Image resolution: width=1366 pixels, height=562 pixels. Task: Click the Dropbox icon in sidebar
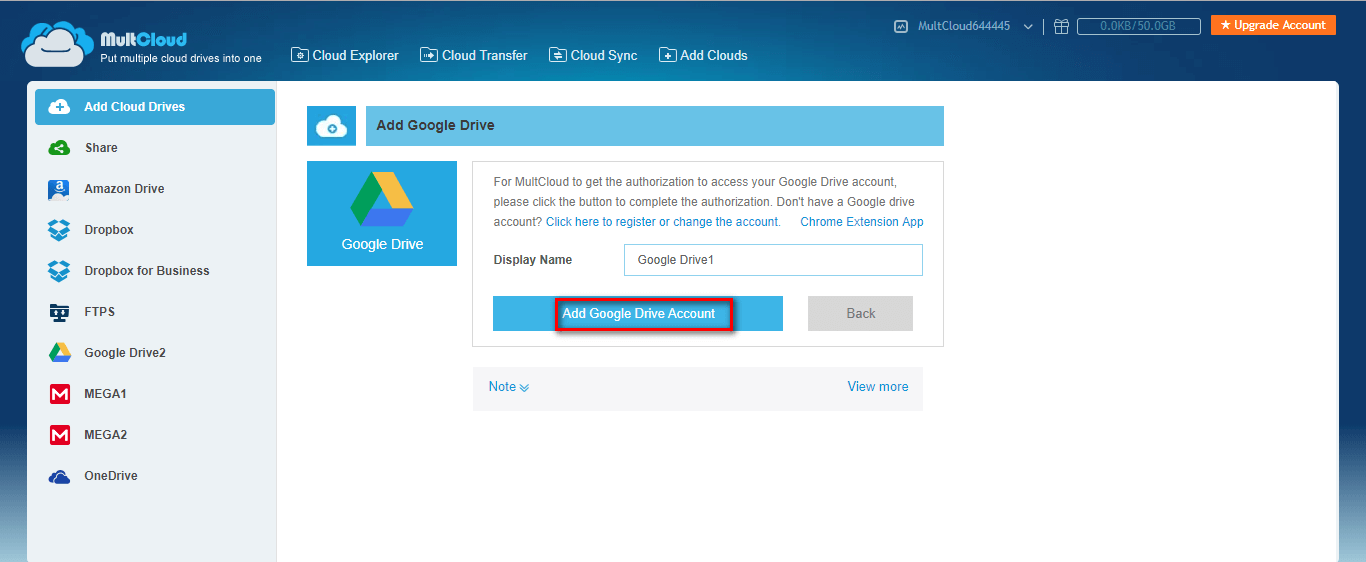[x=59, y=230]
